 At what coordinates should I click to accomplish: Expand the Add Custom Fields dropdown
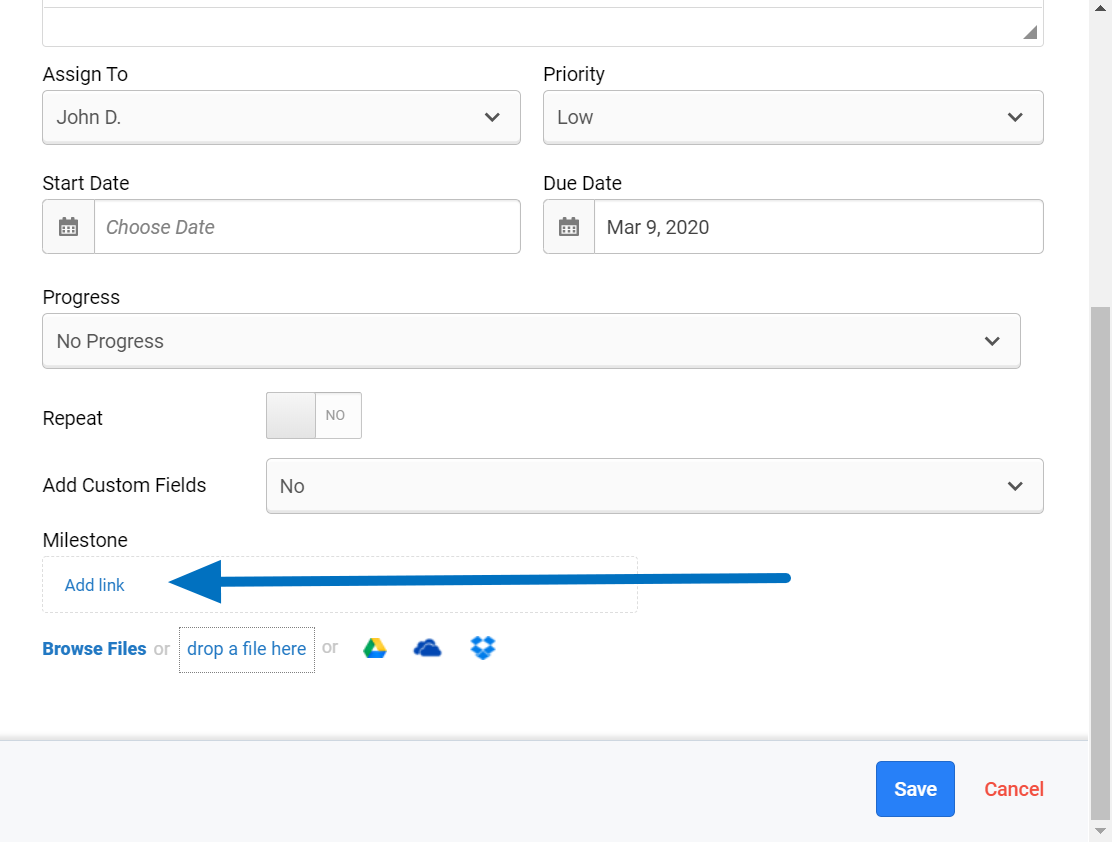click(654, 486)
